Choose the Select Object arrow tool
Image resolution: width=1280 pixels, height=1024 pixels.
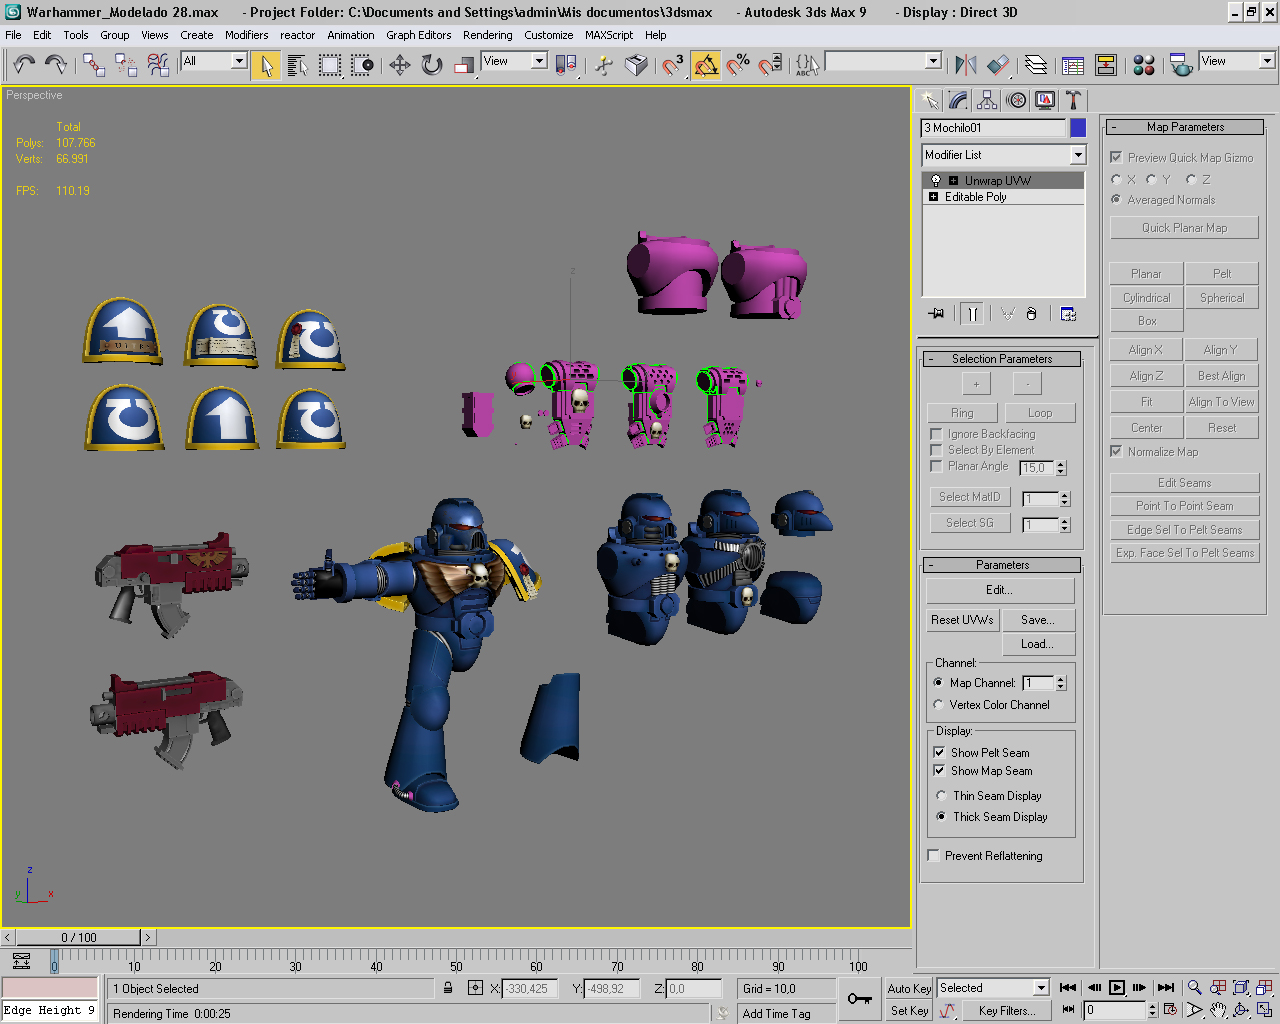pos(266,65)
